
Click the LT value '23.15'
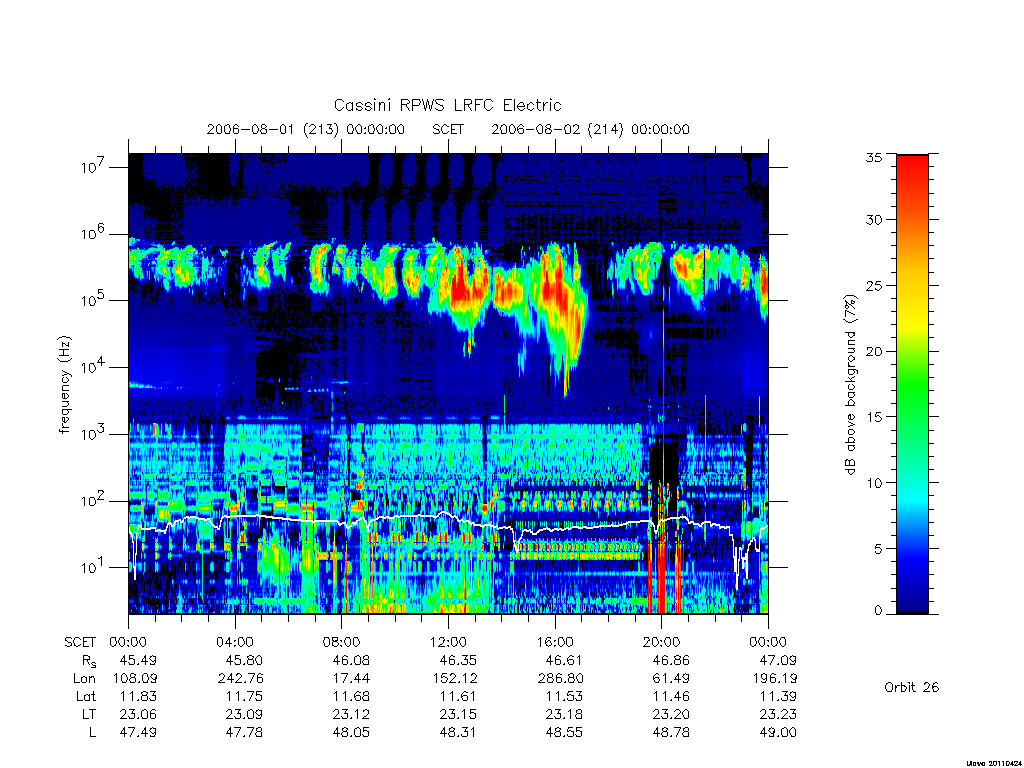458,714
